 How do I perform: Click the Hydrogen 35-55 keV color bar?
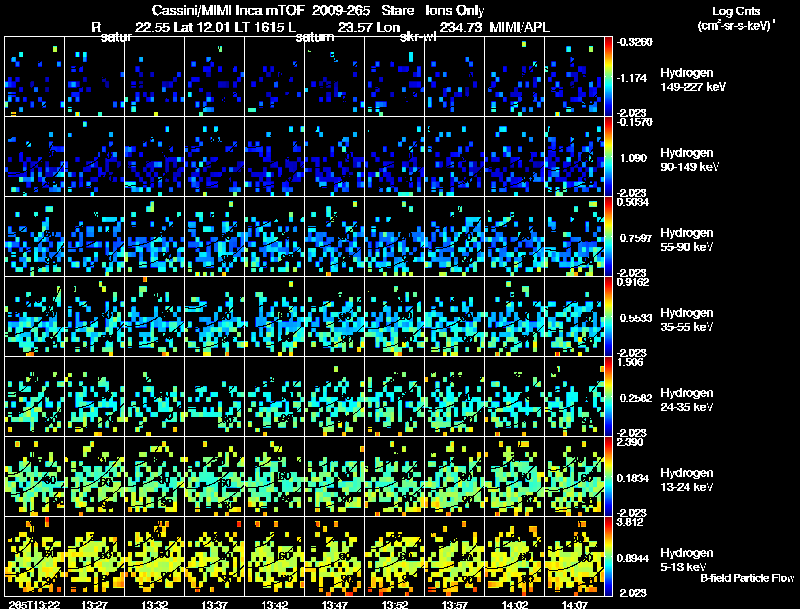(x=608, y=317)
